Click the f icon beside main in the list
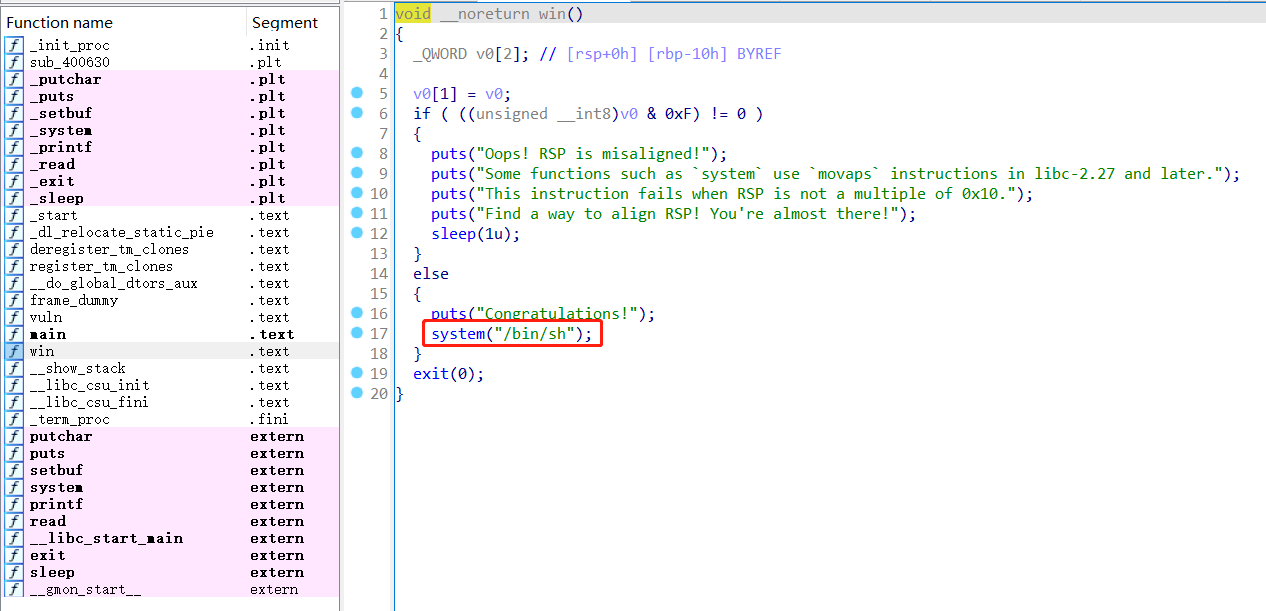 pos(13,334)
